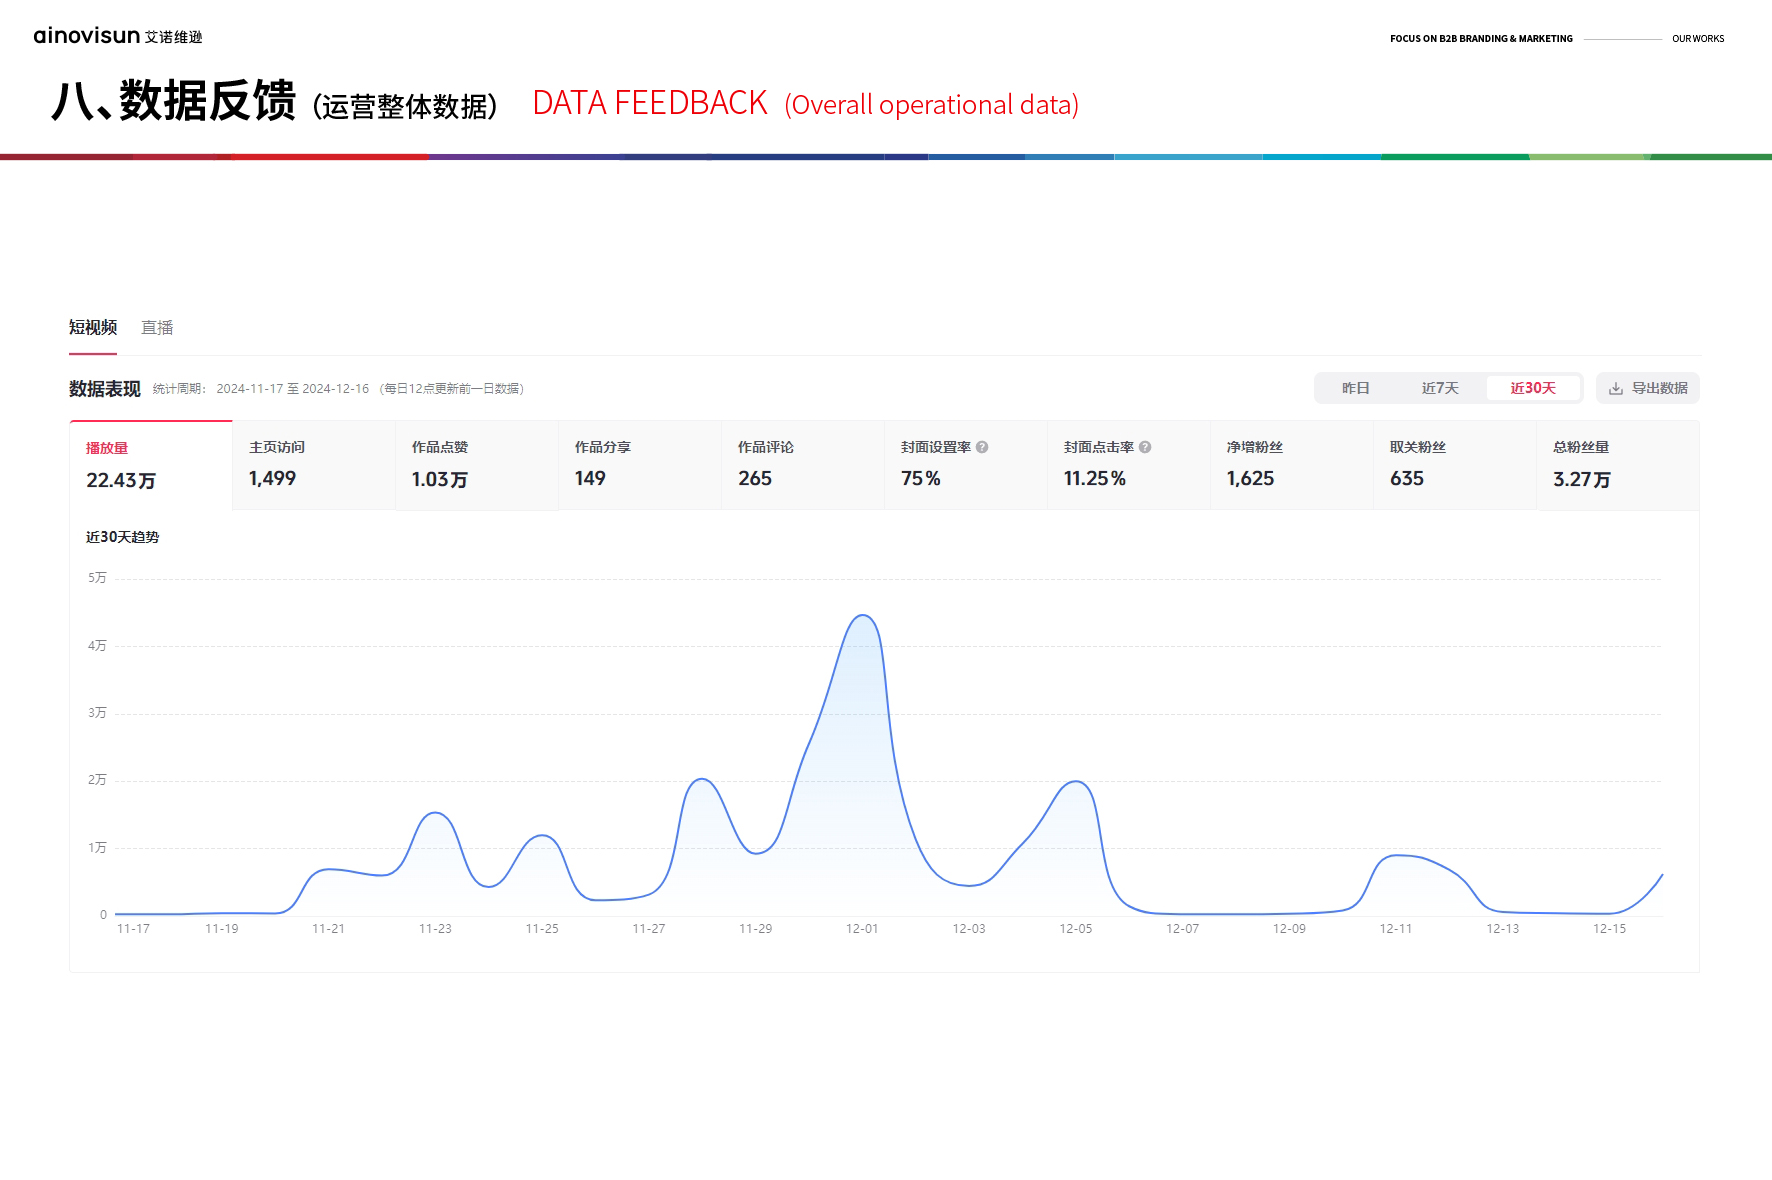Show the 作品分享 metric trend
1772x1180 pixels.
coord(640,465)
